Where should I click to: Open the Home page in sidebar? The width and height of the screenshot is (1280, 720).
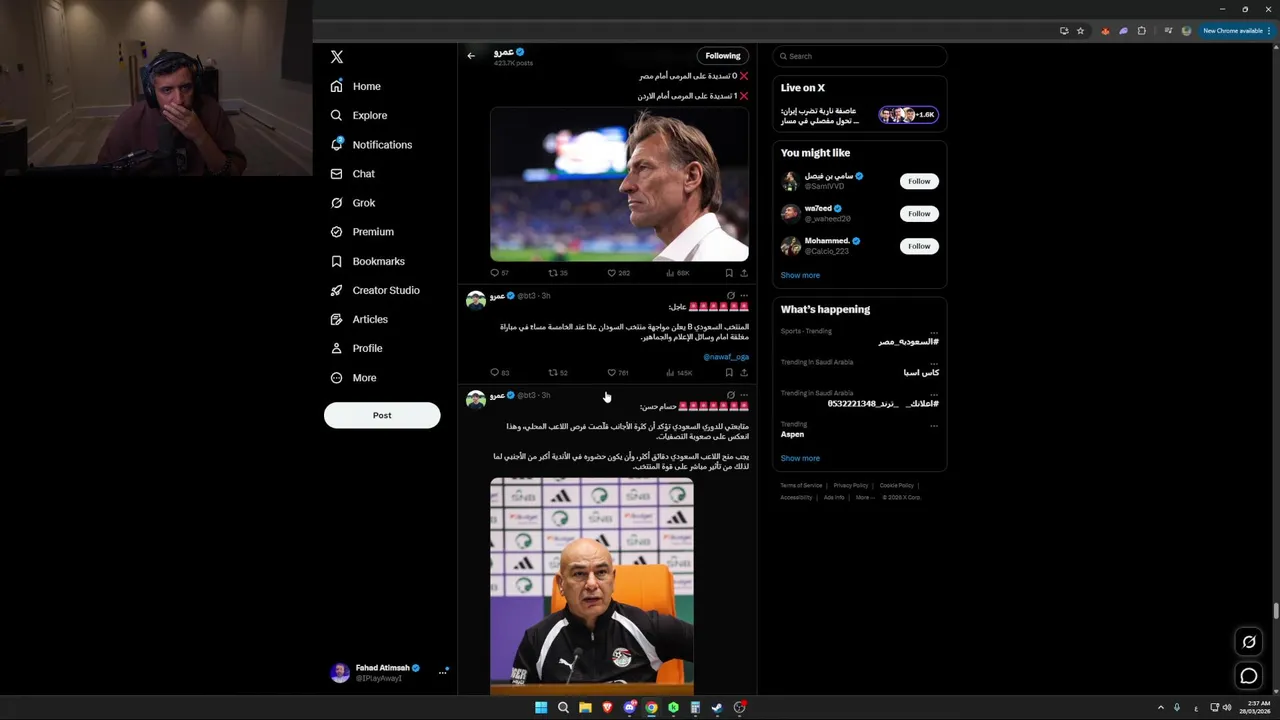356,86
